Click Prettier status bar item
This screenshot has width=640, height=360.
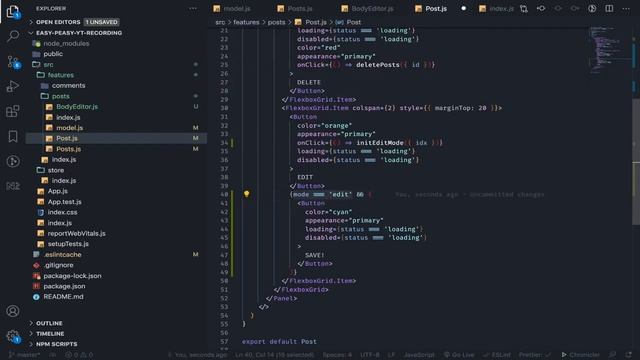coord(535,355)
